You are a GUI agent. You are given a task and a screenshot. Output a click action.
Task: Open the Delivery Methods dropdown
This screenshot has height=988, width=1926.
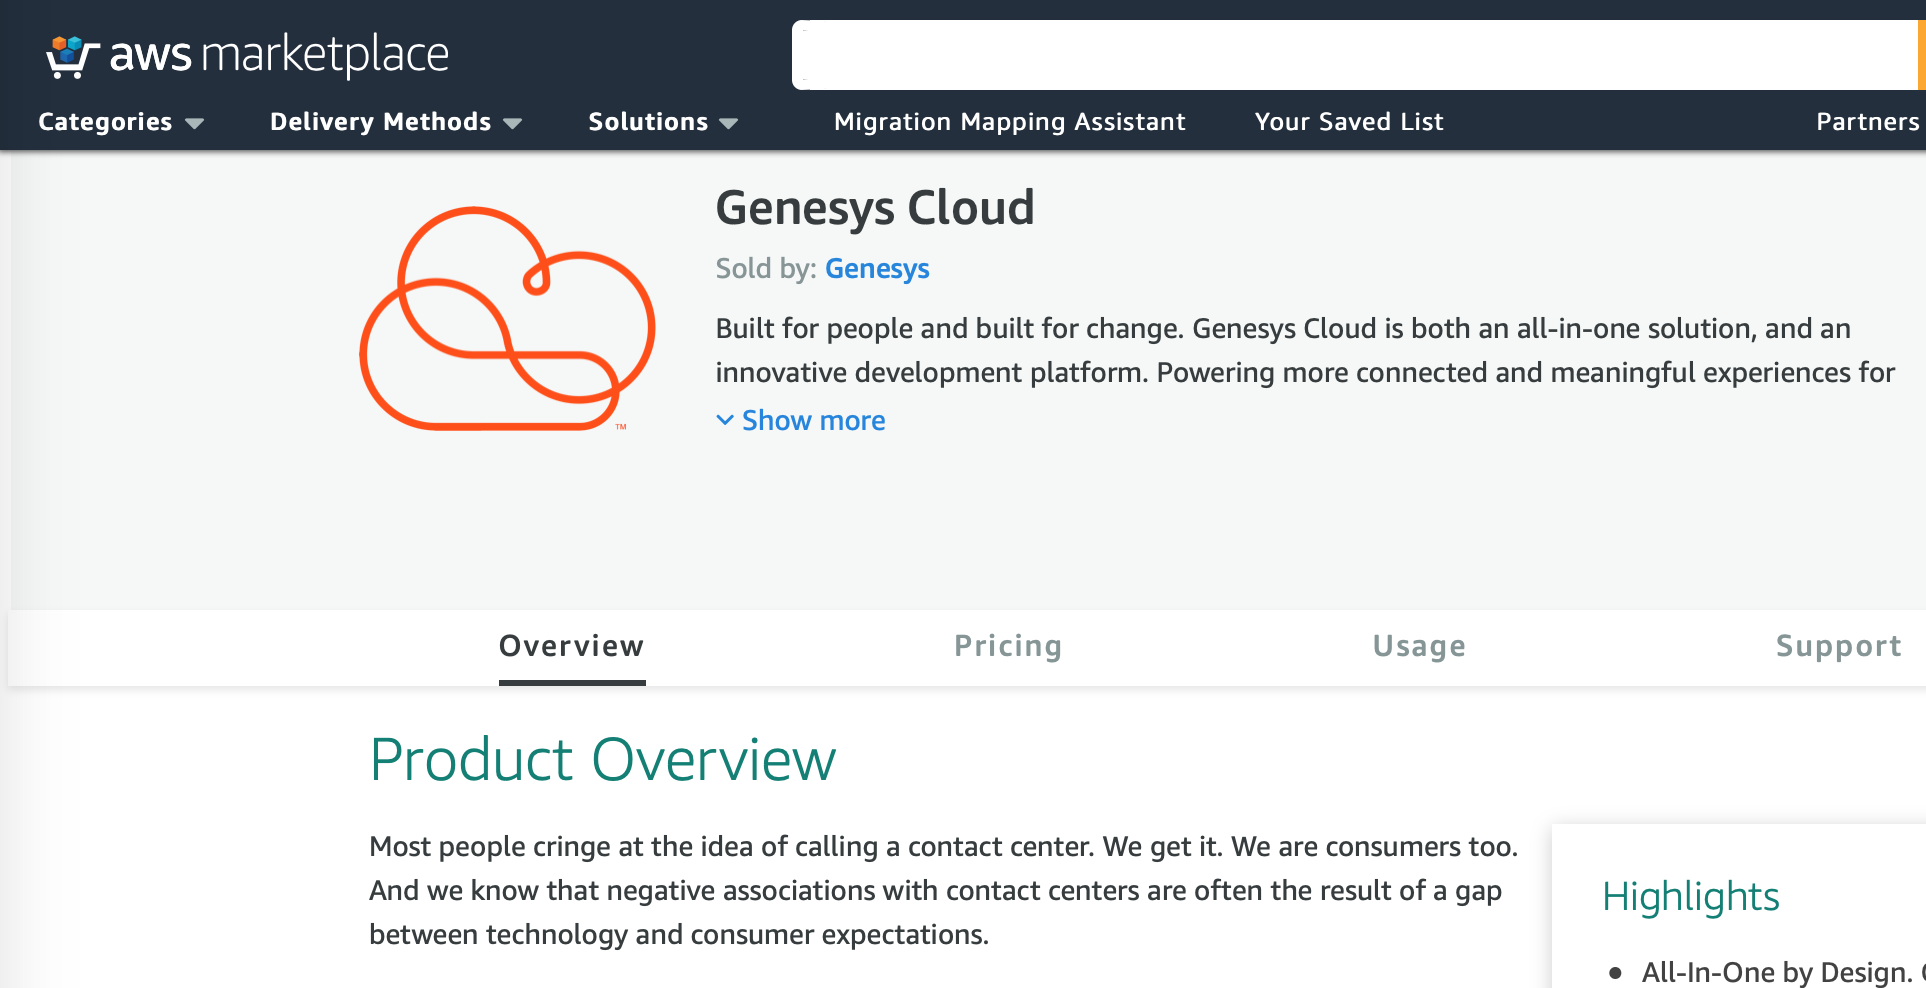pyautogui.click(x=396, y=122)
